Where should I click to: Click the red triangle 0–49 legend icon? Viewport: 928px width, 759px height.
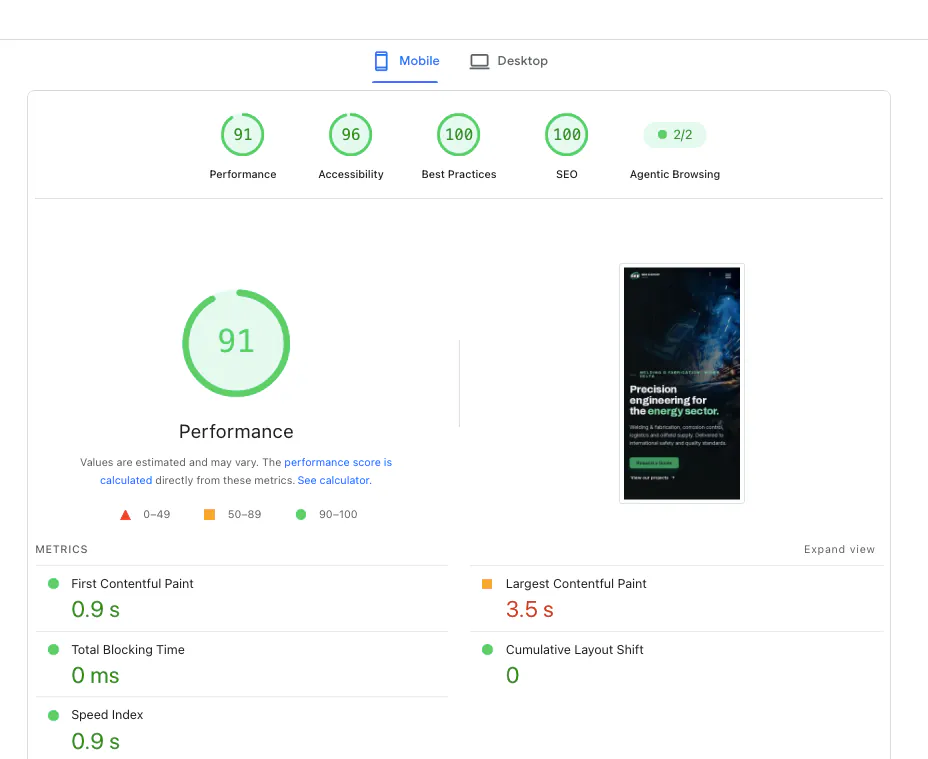coord(125,514)
